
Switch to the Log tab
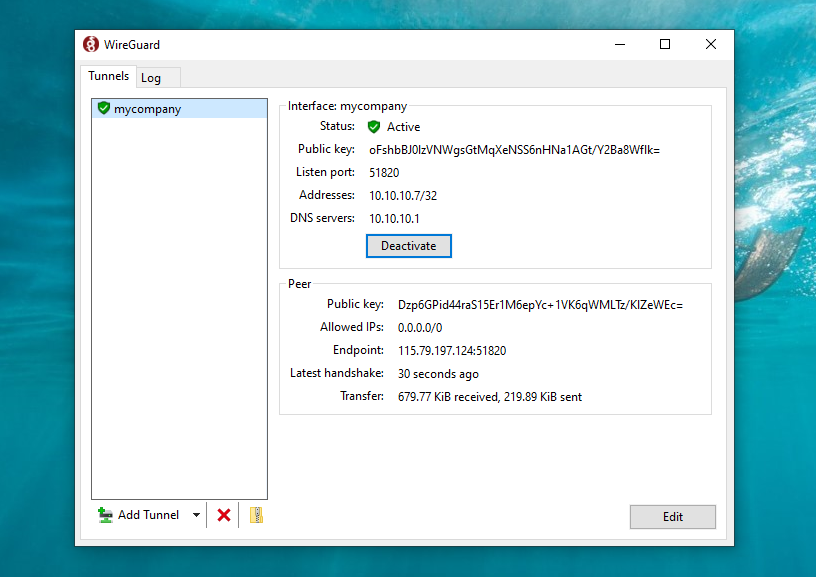[158, 78]
